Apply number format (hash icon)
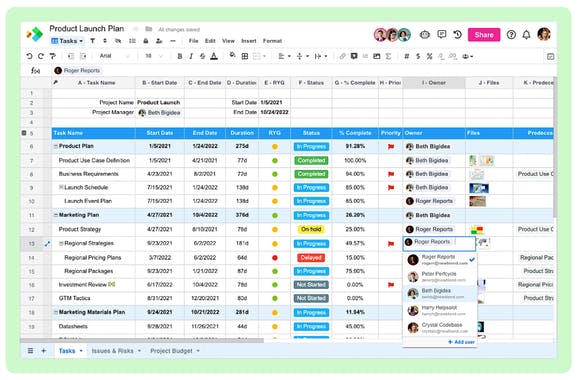 tap(407, 56)
